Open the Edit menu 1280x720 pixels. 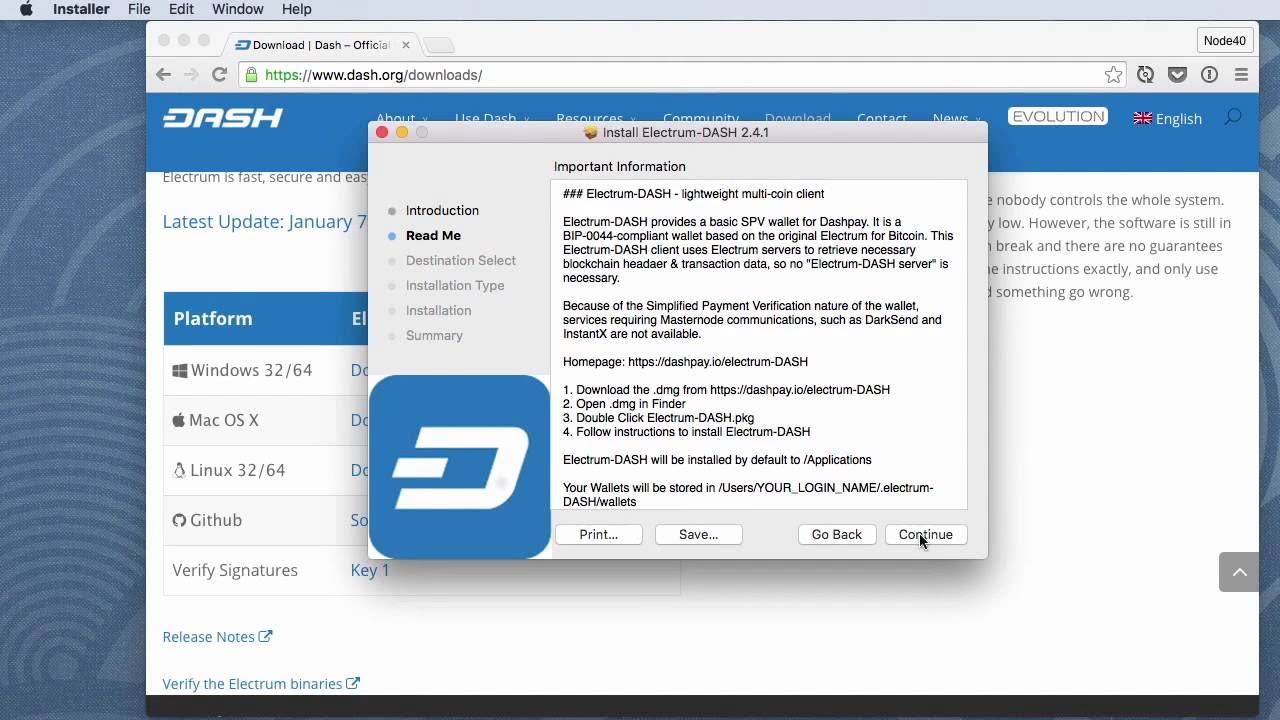181,9
